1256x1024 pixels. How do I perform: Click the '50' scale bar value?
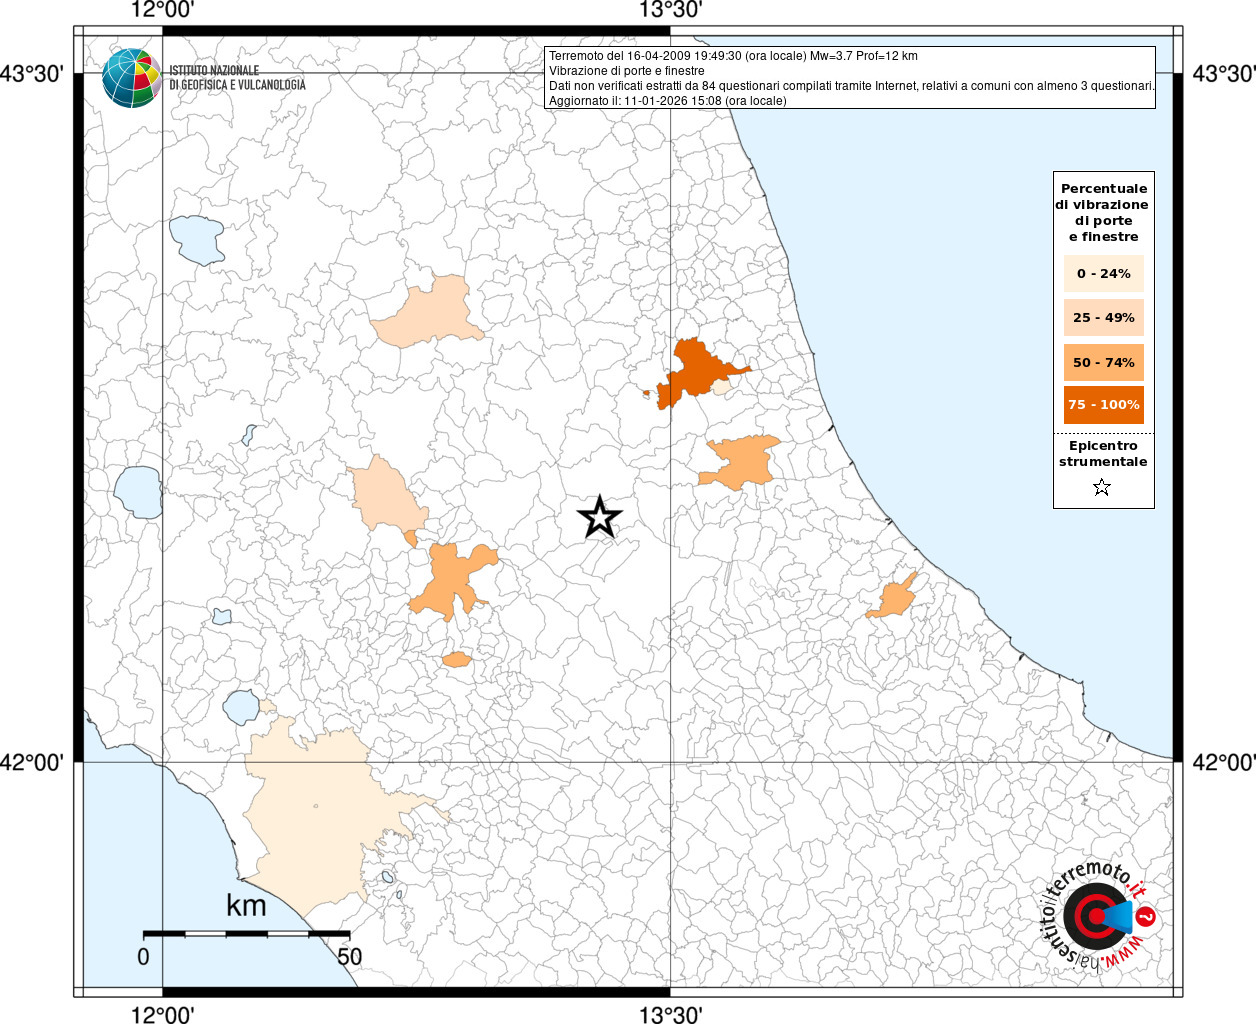pyautogui.click(x=349, y=956)
